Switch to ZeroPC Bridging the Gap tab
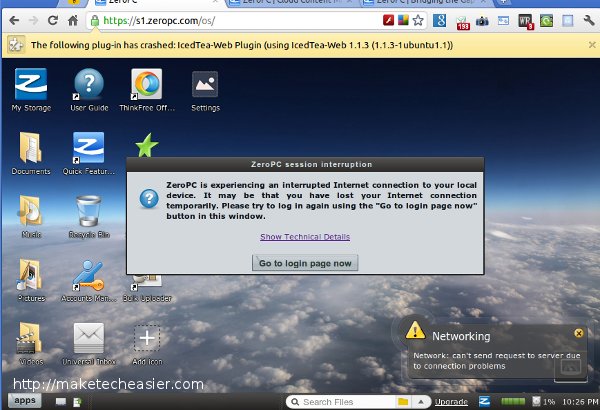Viewport: 600px width, 410px height. [x=425, y=2]
